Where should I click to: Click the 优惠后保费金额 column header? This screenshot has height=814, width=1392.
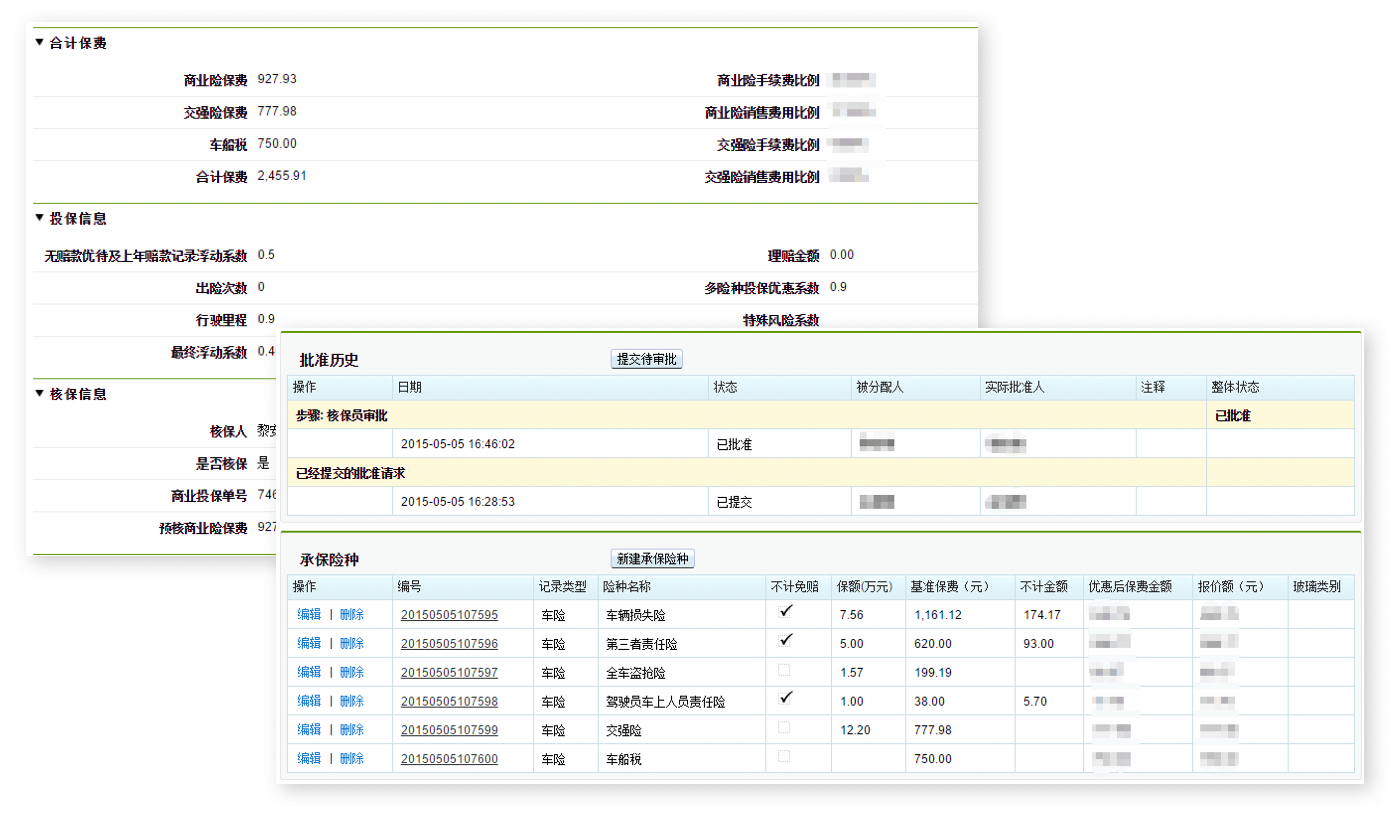[1138, 587]
